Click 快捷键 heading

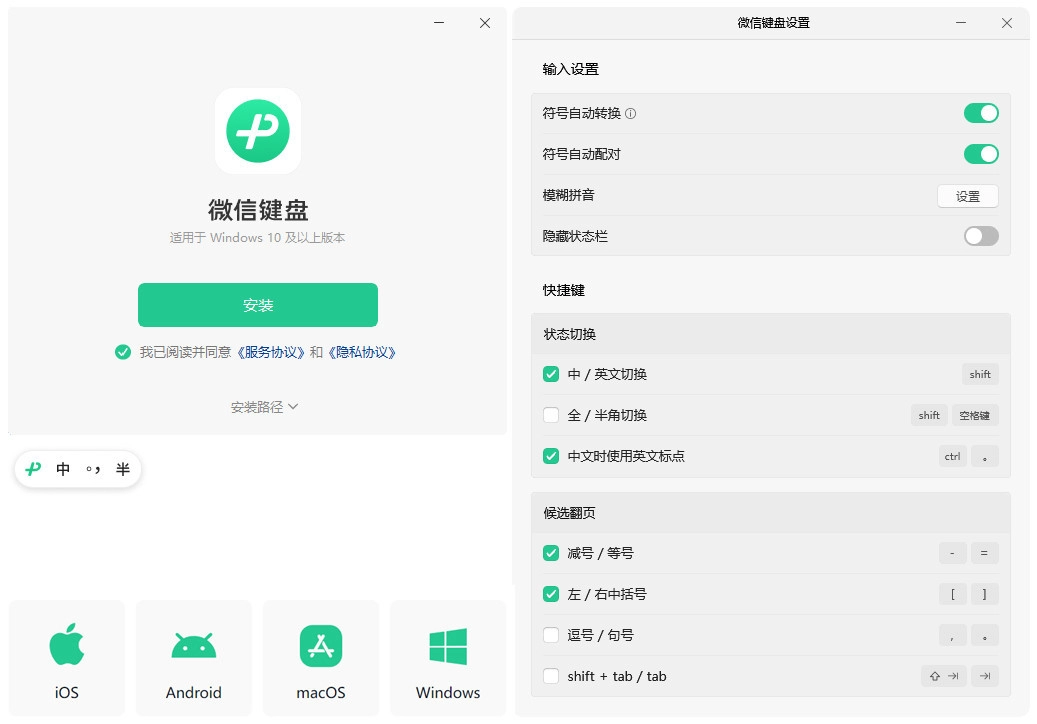tap(563, 290)
